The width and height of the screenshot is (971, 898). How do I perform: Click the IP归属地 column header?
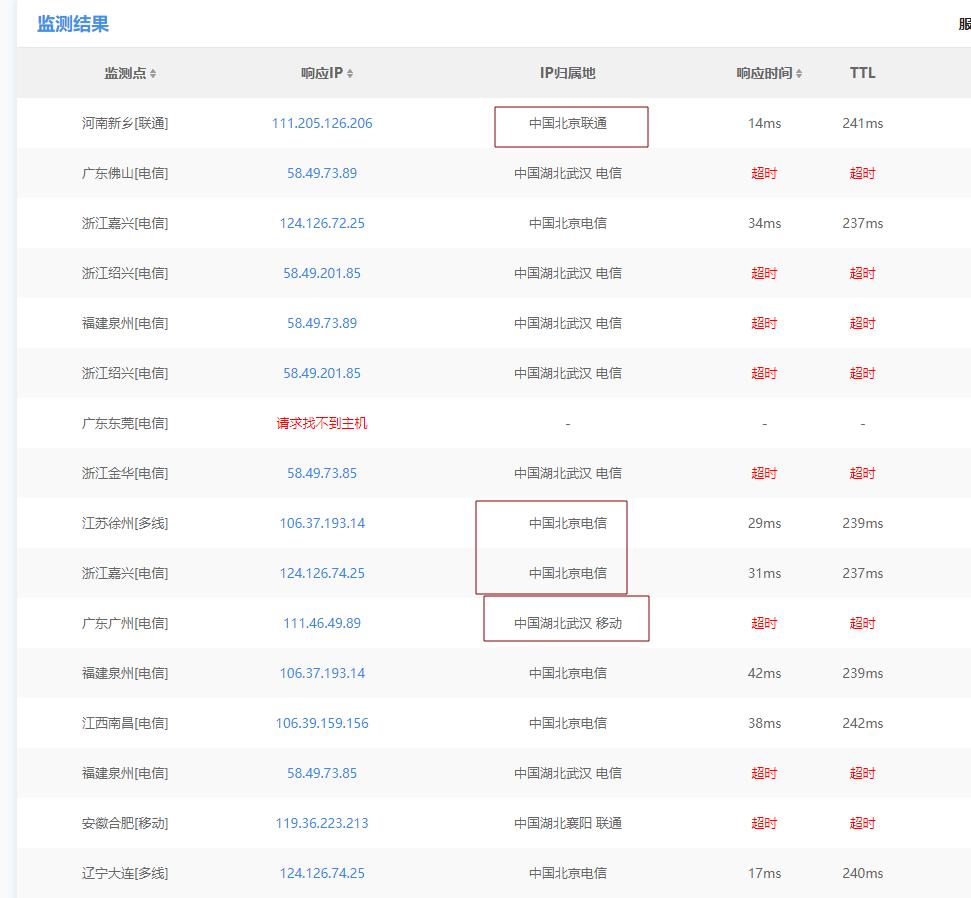566,72
